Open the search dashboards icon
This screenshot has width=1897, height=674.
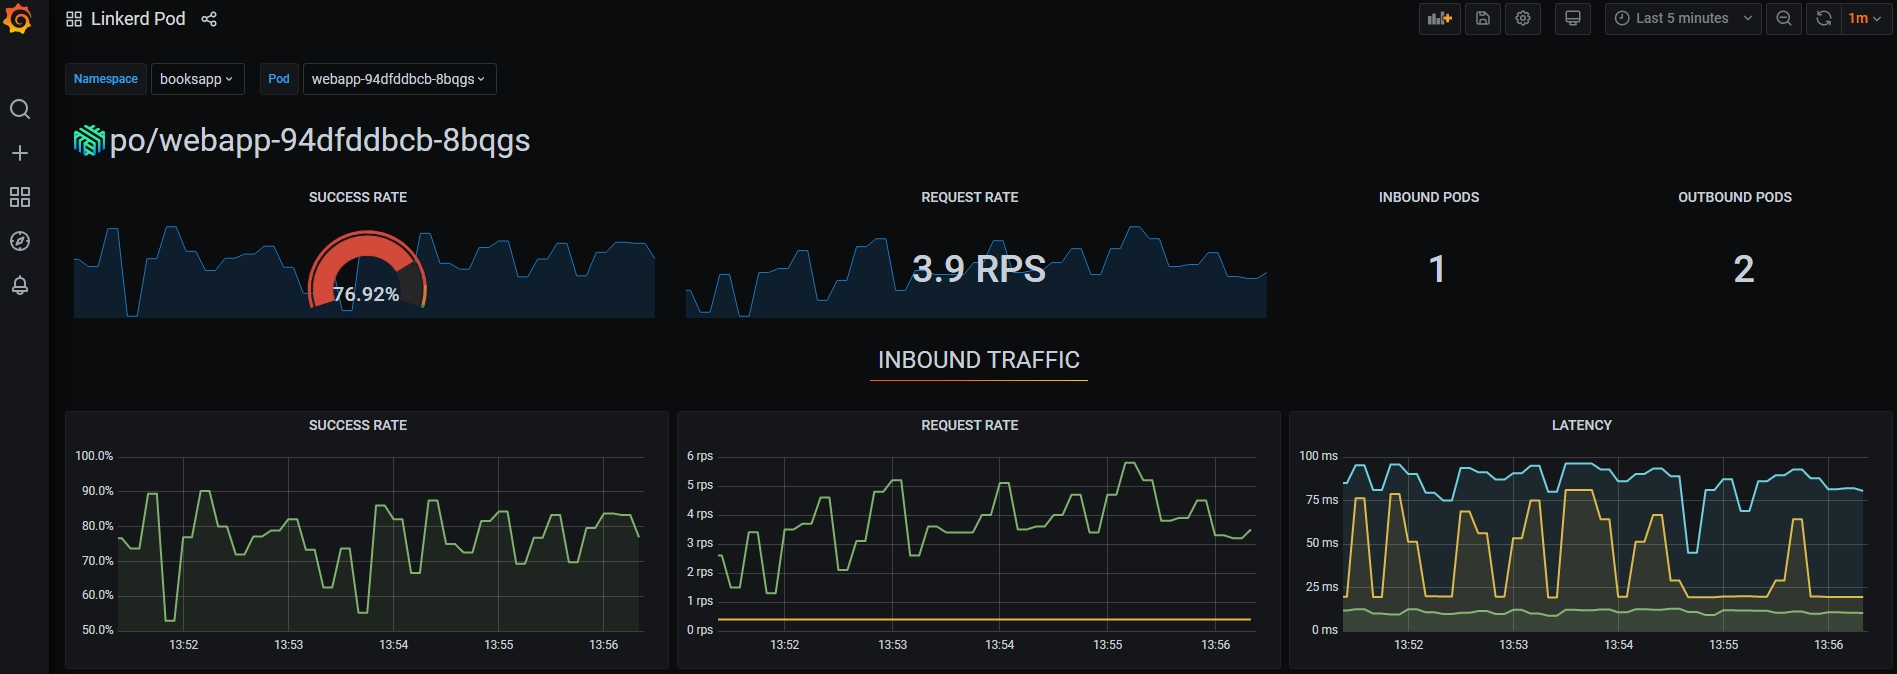point(20,109)
